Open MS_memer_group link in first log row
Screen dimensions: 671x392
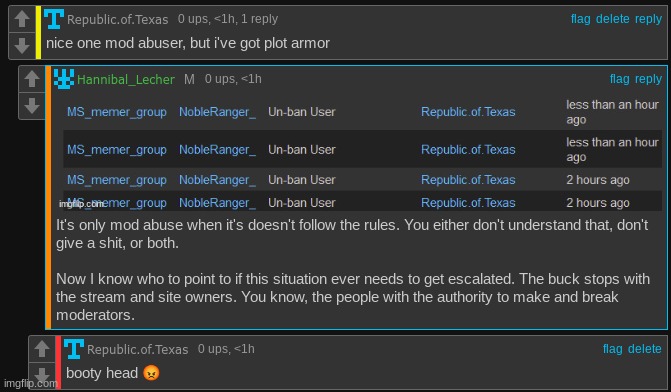point(117,112)
